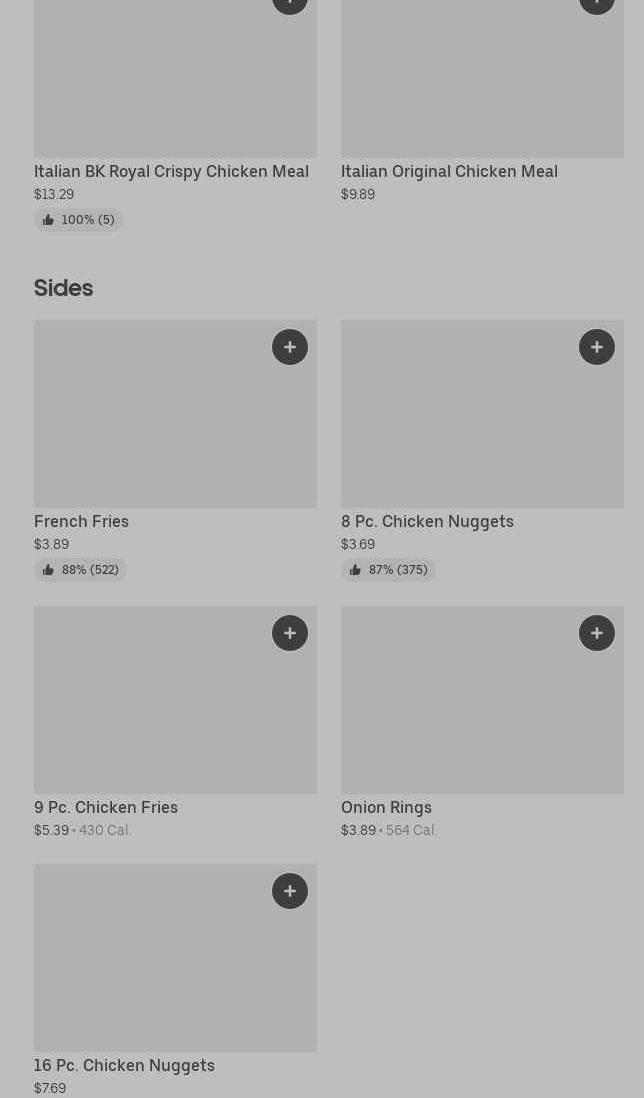This screenshot has width=644, height=1098.
Task: Click thumbs-up rating on 8 Pc. Nuggets
Action: pos(388,570)
